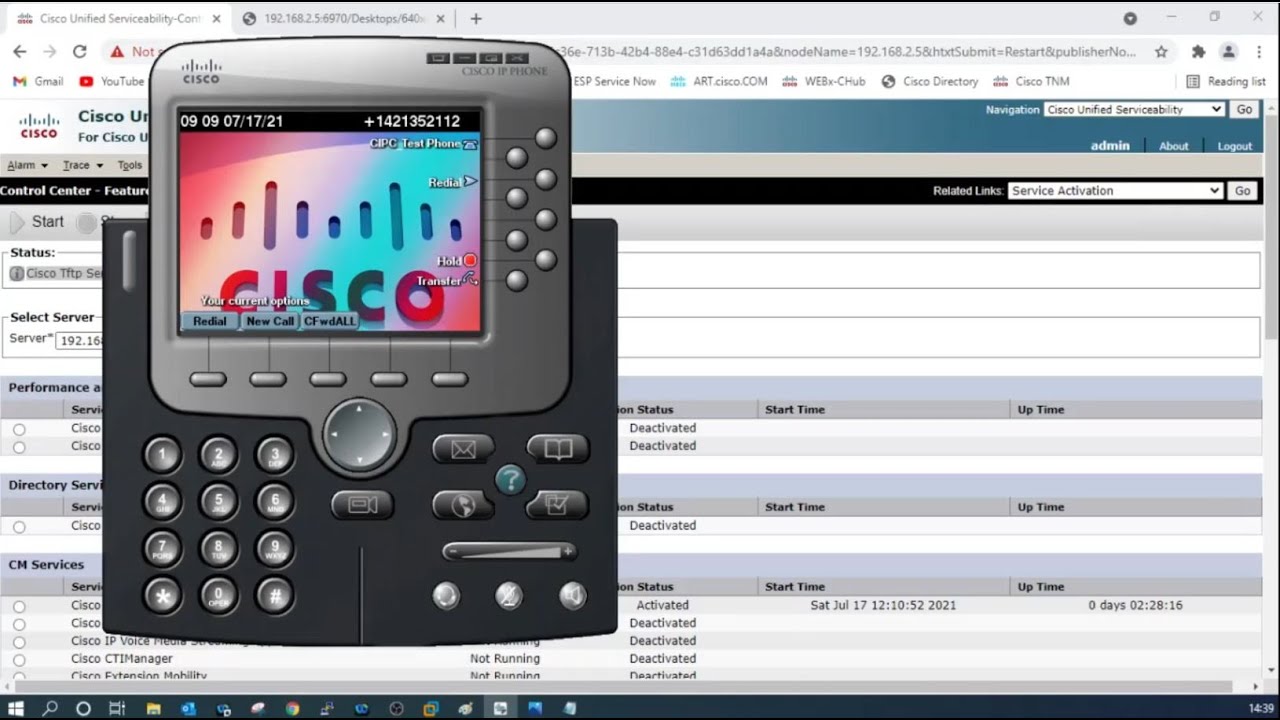Open a new browser tab
The height and width of the screenshot is (720, 1280).
[476, 19]
